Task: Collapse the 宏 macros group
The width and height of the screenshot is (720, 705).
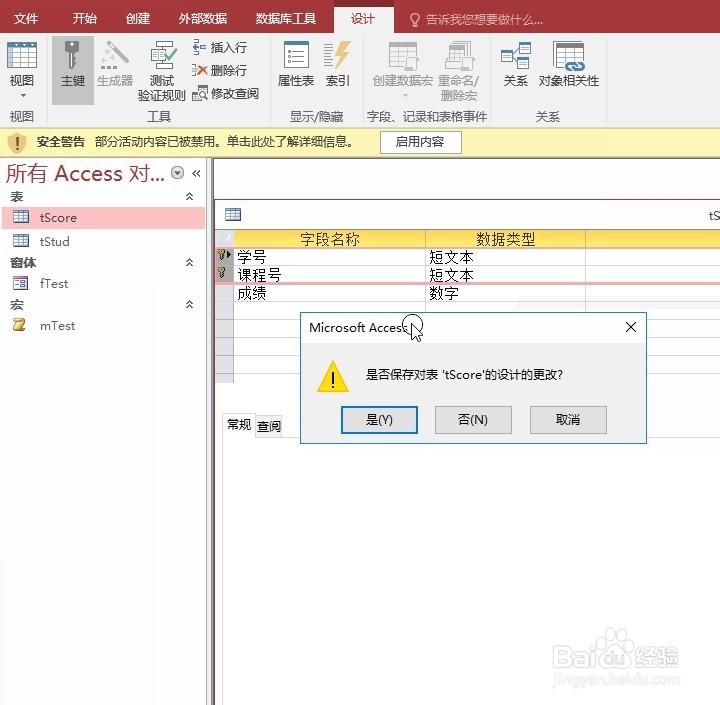Action: tap(189, 305)
